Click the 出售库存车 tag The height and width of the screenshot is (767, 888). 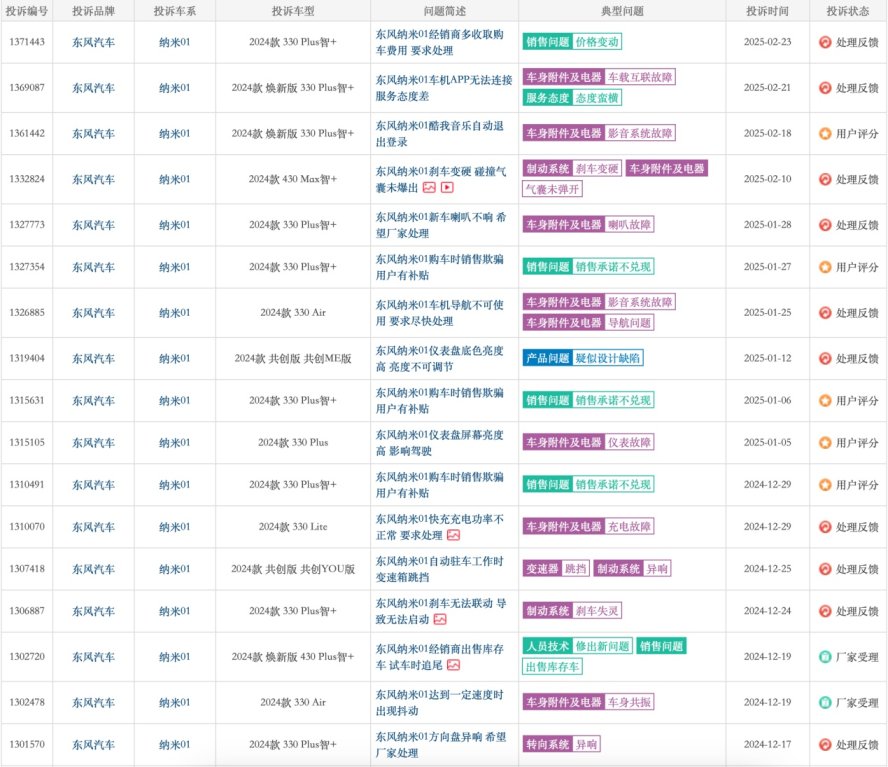tap(552, 667)
